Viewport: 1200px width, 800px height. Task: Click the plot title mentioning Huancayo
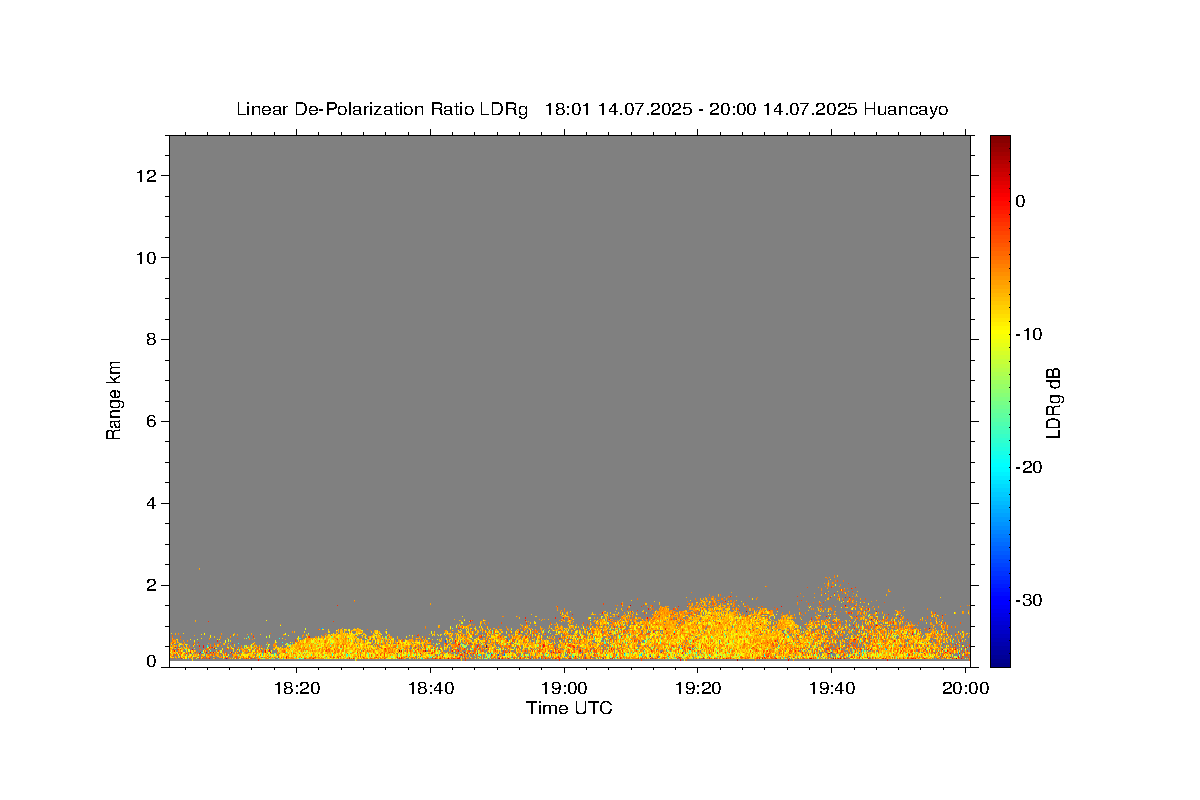592,109
